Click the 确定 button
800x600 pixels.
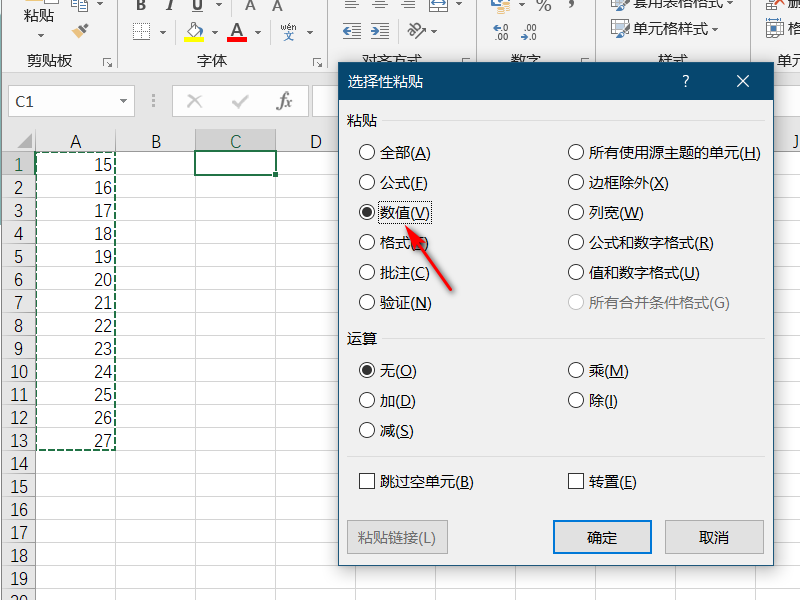click(x=601, y=537)
